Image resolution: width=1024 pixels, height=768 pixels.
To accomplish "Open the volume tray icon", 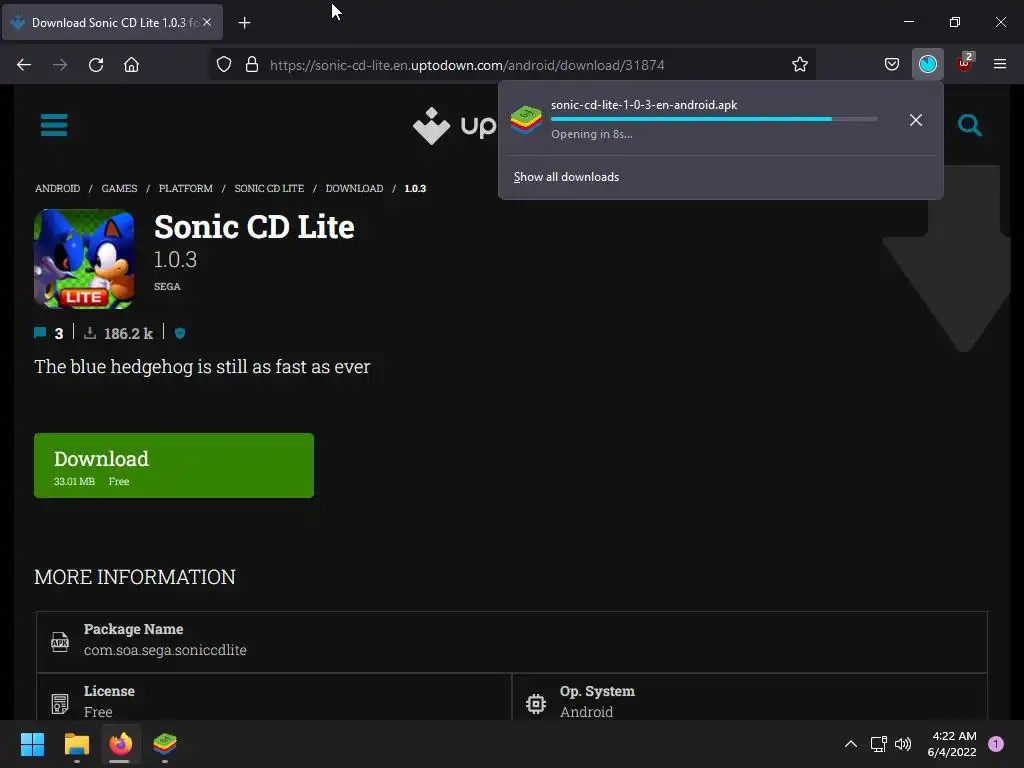I will [903, 744].
